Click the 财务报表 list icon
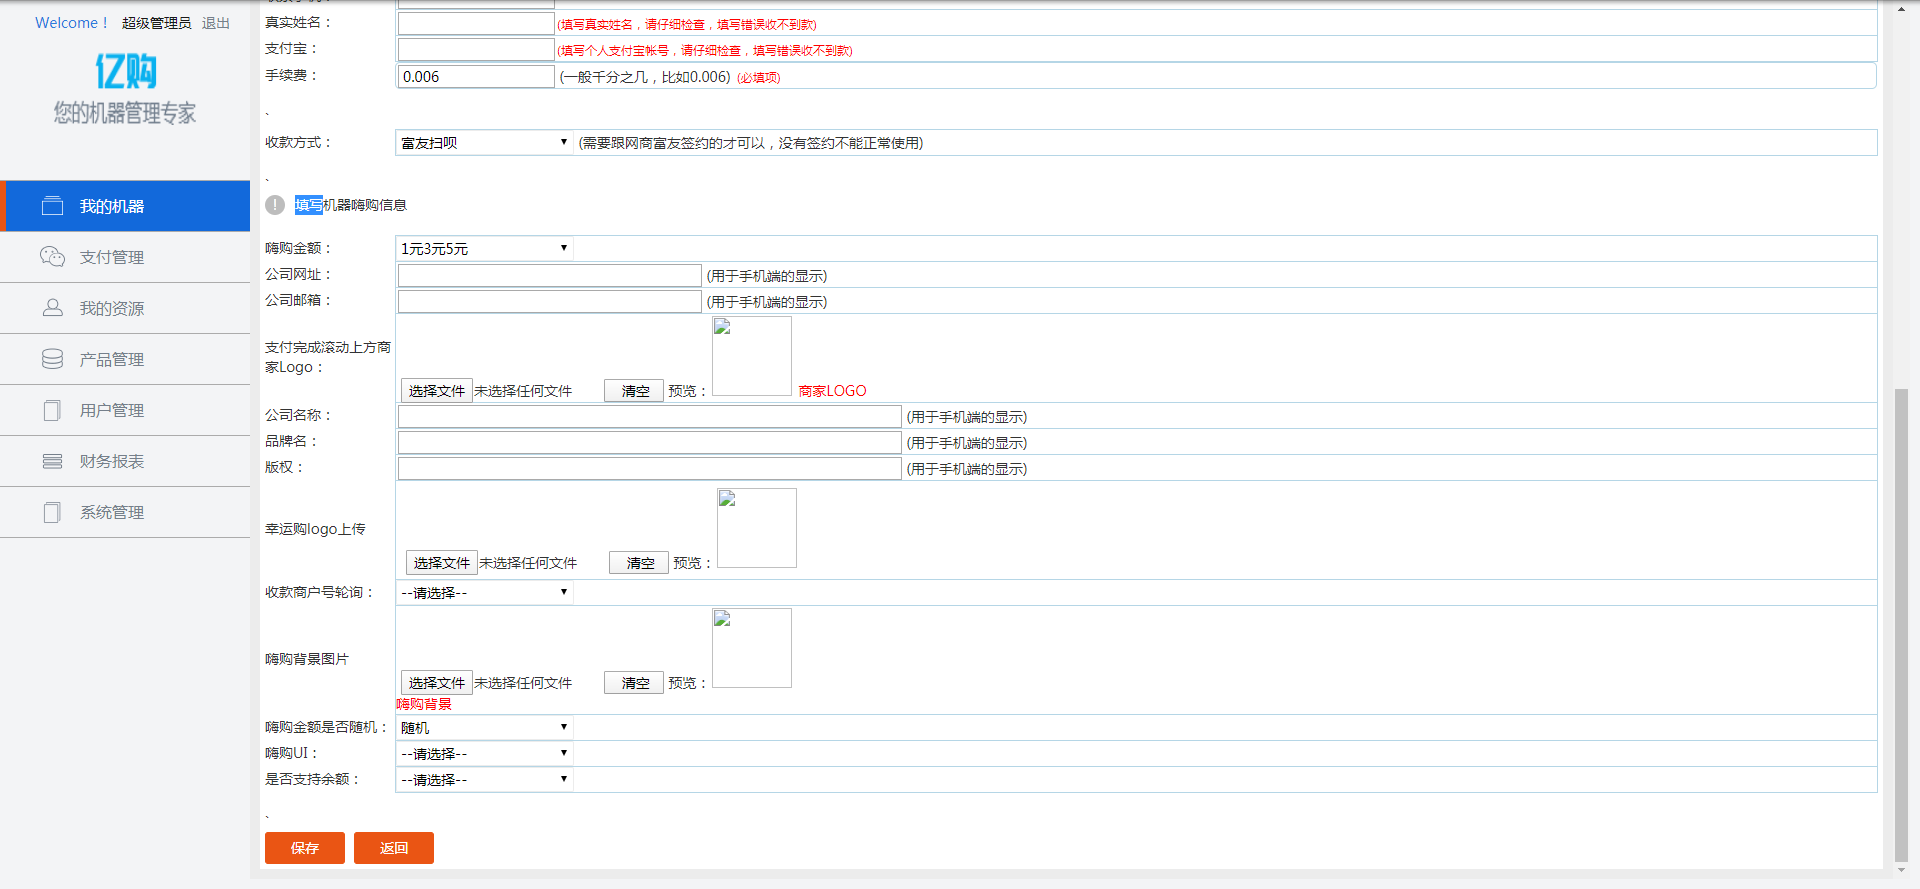This screenshot has height=889, width=1920. tap(52, 461)
